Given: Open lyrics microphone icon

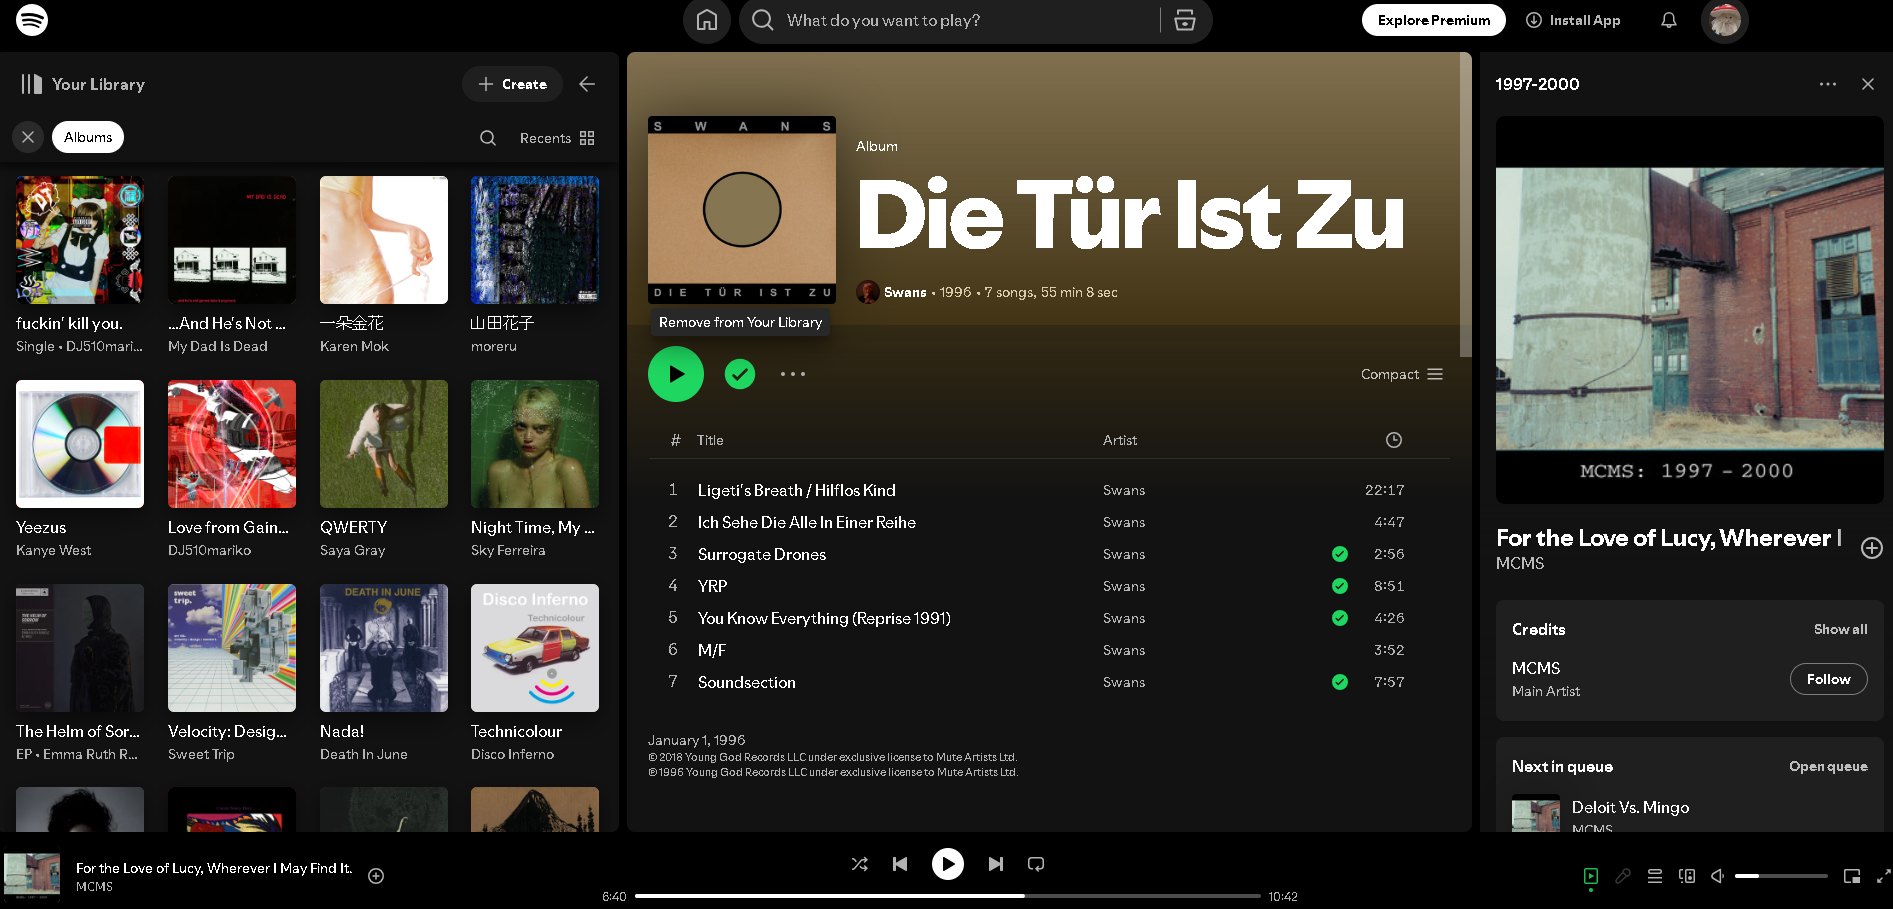Looking at the screenshot, I should 1623,876.
